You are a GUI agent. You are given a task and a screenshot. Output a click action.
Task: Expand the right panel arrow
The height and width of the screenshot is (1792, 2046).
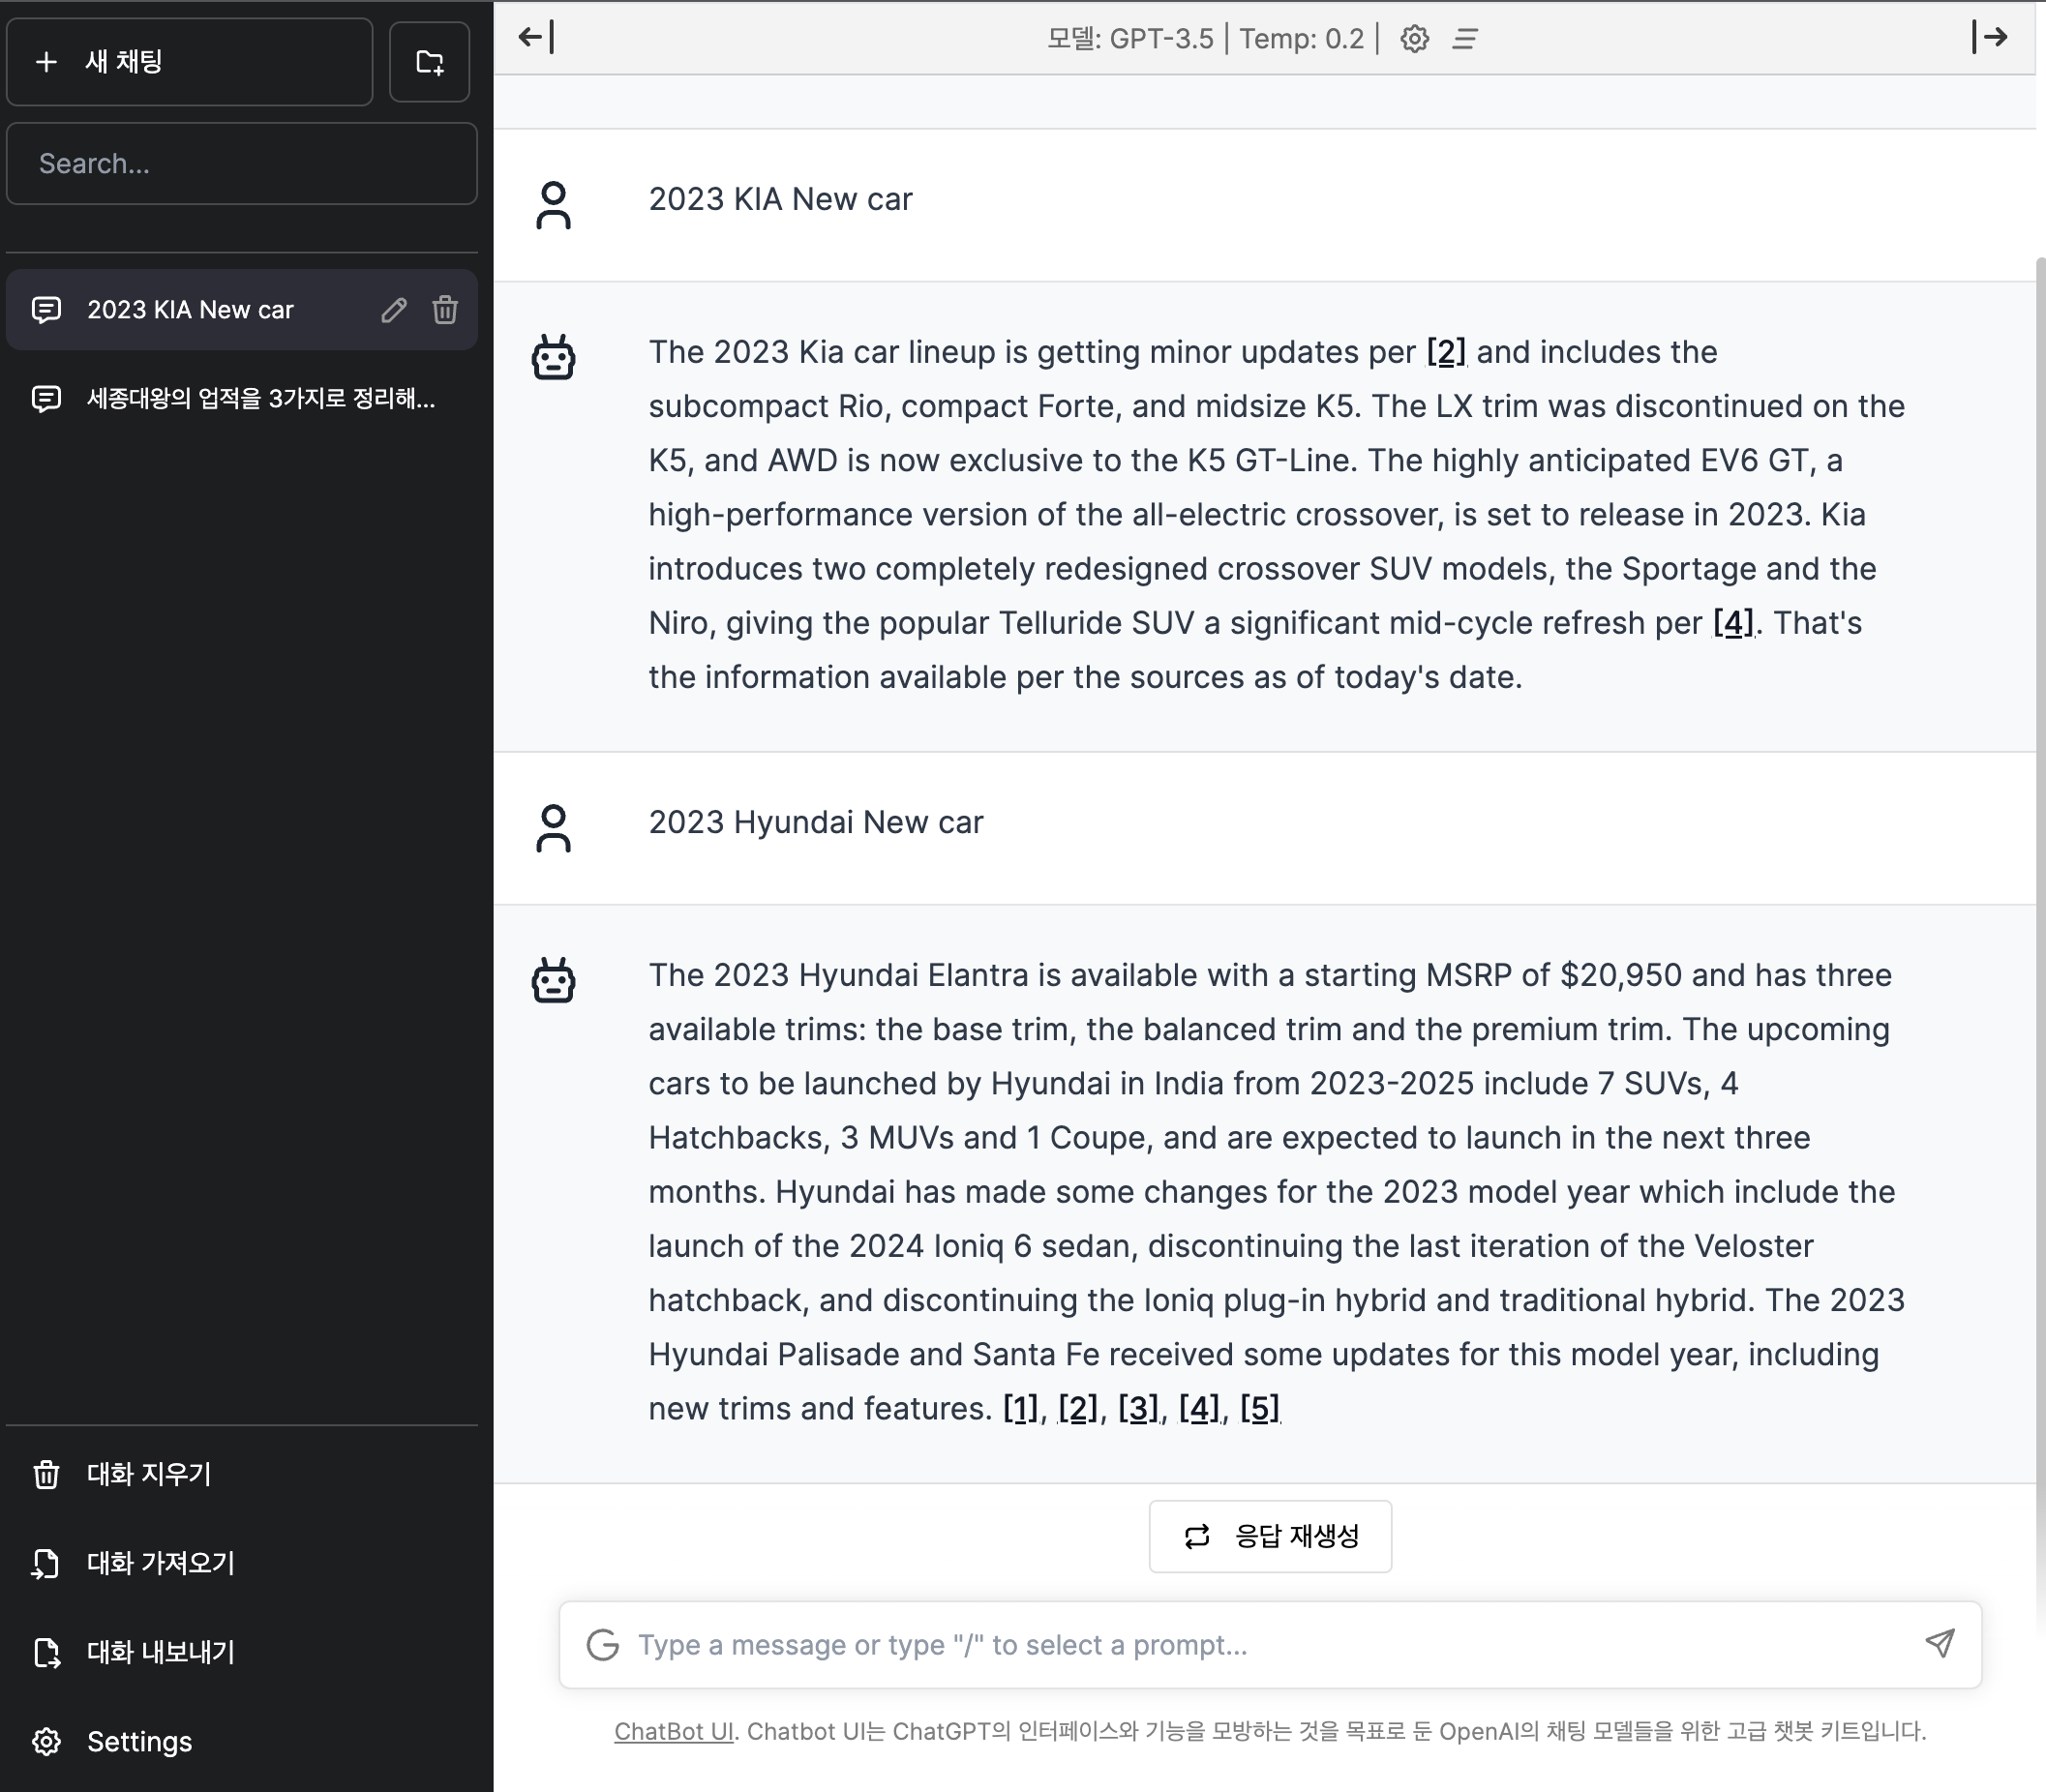(x=1994, y=37)
